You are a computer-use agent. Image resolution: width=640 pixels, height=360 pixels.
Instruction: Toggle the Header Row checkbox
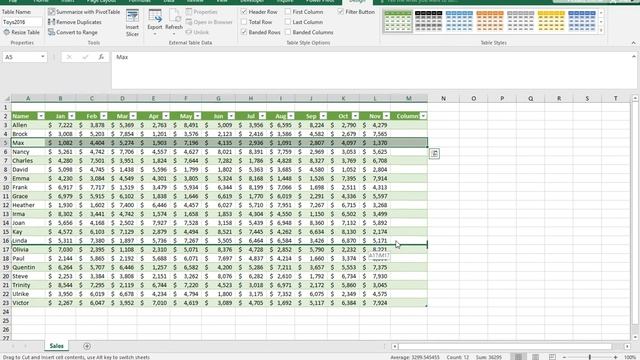tap(244, 12)
